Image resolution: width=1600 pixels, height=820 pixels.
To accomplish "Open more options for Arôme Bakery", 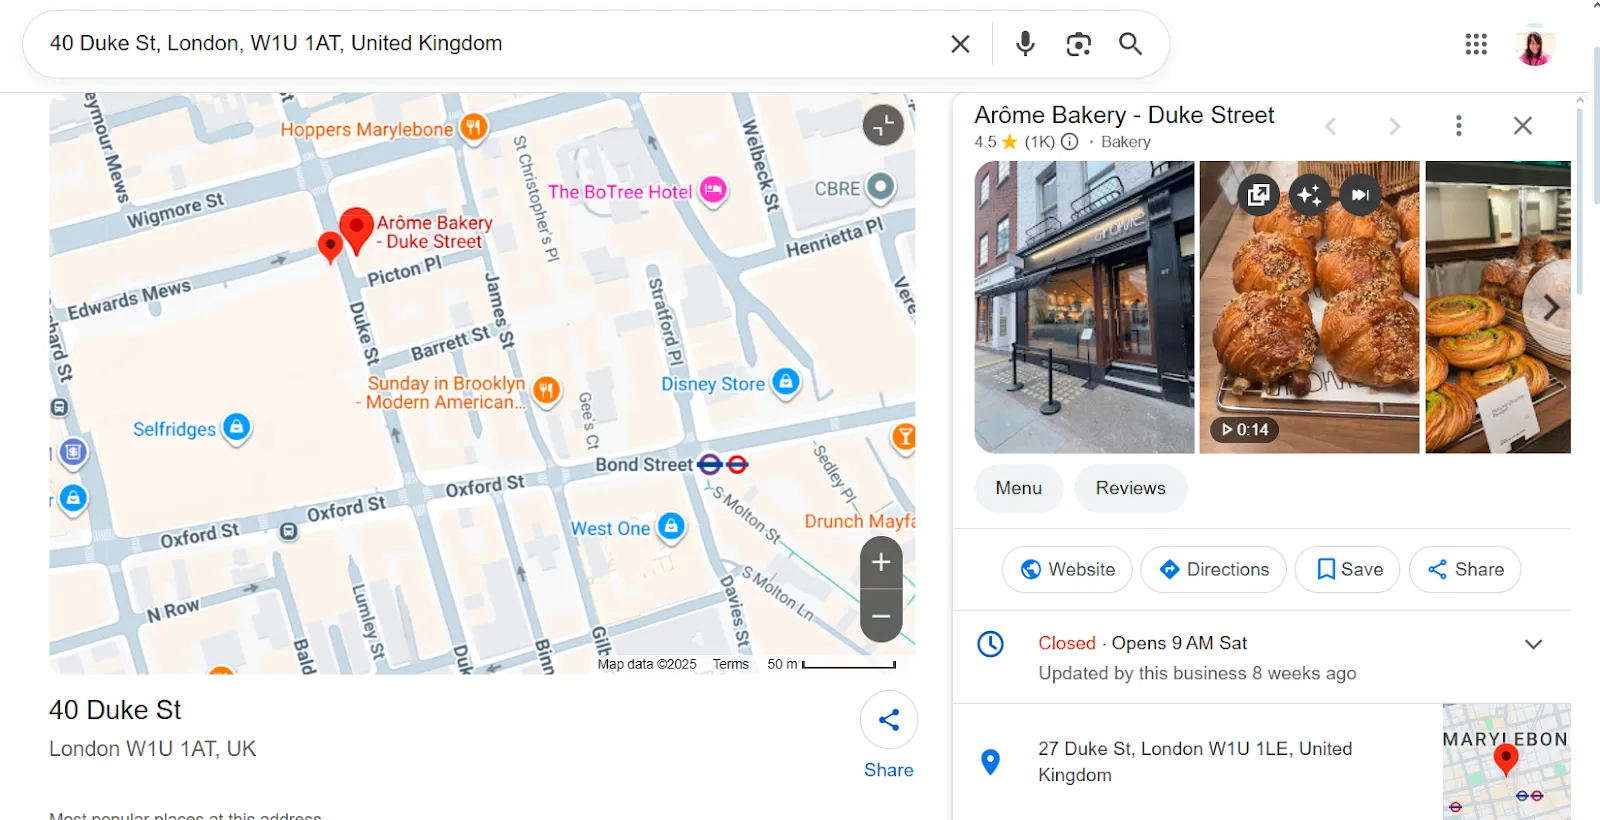I will click(x=1458, y=125).
